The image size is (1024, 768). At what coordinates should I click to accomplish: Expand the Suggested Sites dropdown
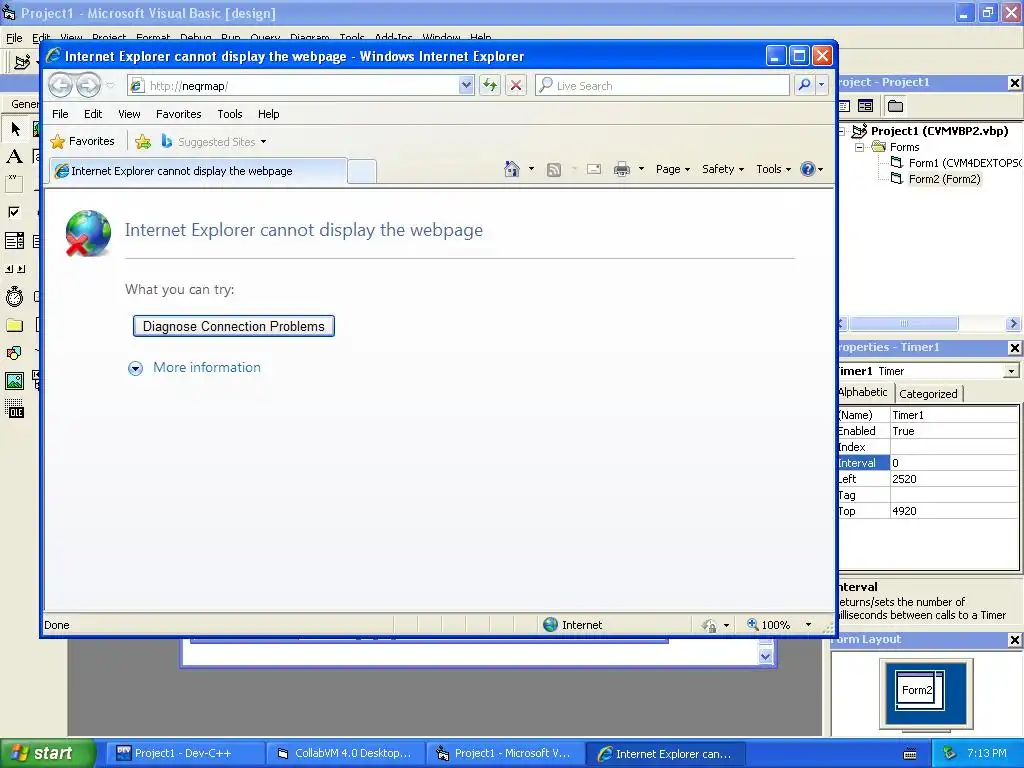point(263,142)
